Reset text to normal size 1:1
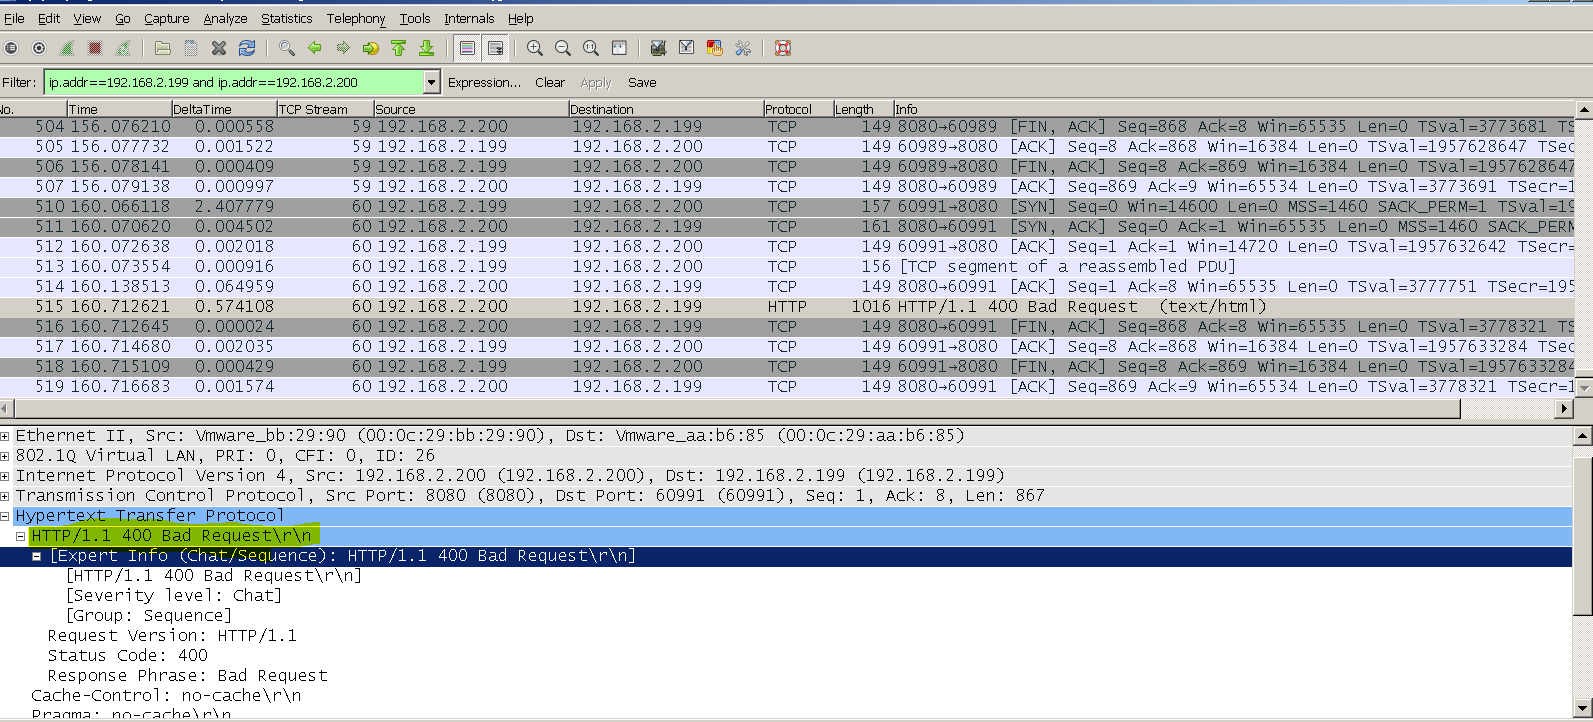Screen dimensions: 1593x722 591,48
